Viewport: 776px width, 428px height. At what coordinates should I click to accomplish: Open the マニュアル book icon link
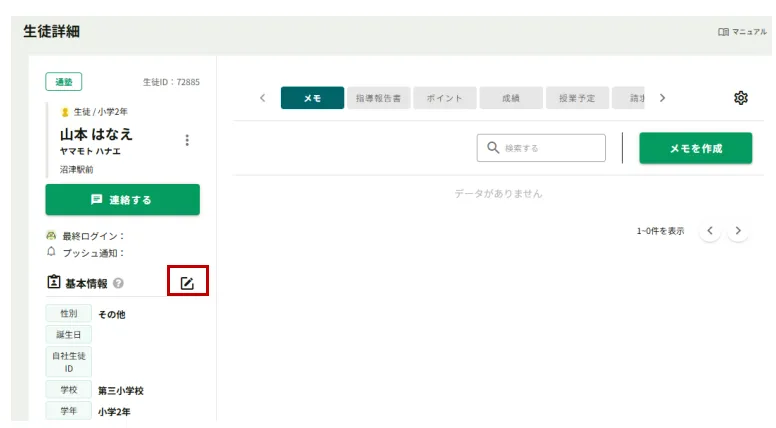coord(723,32)
